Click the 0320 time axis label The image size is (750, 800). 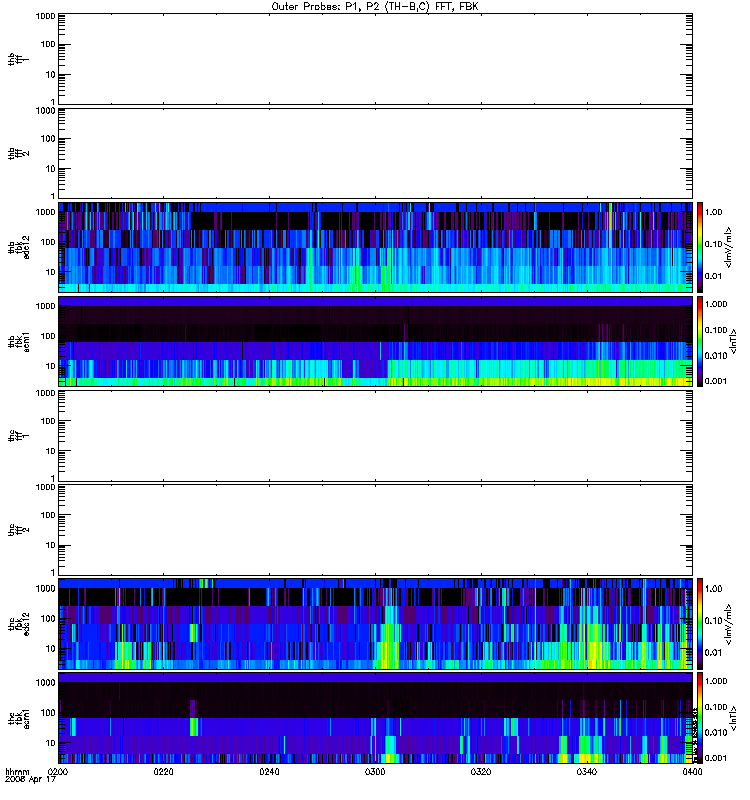pyautogui.click(x=481, y=771)
